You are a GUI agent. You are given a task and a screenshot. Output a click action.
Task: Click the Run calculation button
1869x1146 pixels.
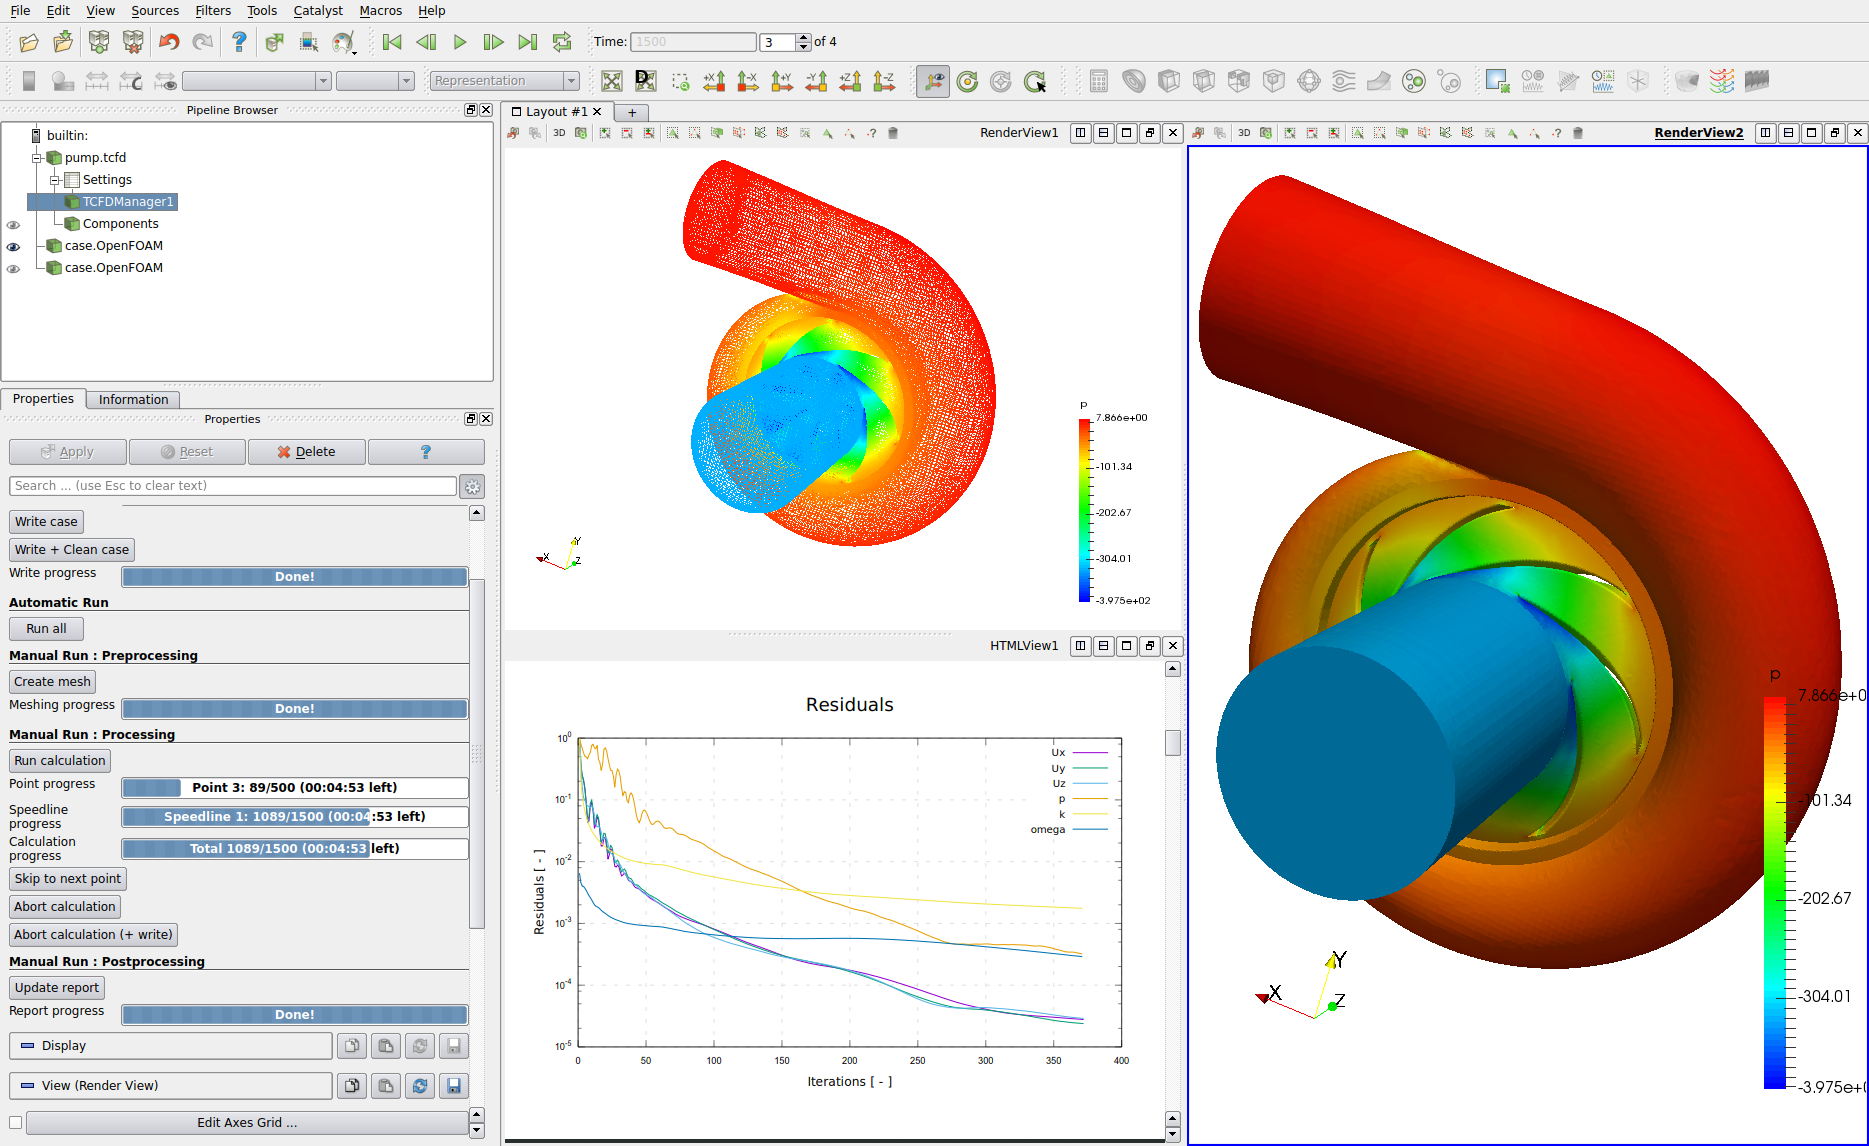click(x=60, y=761)
